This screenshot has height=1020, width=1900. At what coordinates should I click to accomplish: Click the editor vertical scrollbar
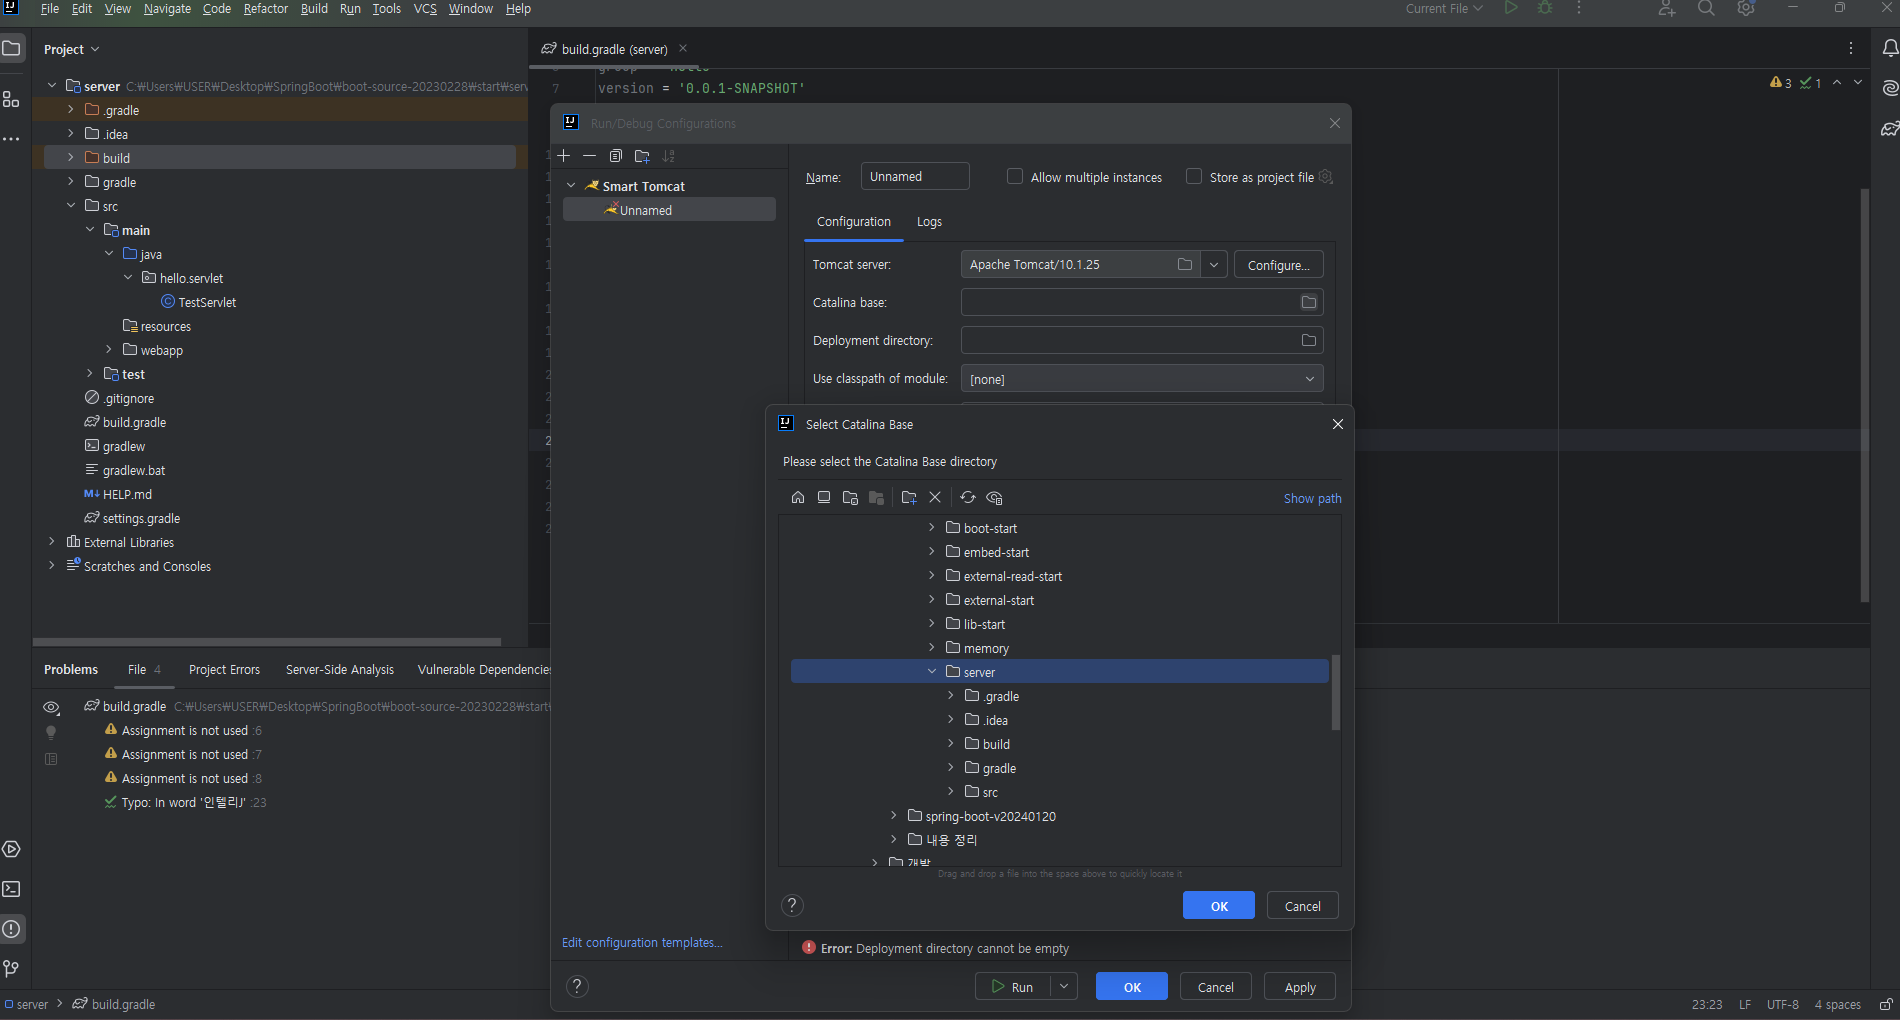[1864, 395]
